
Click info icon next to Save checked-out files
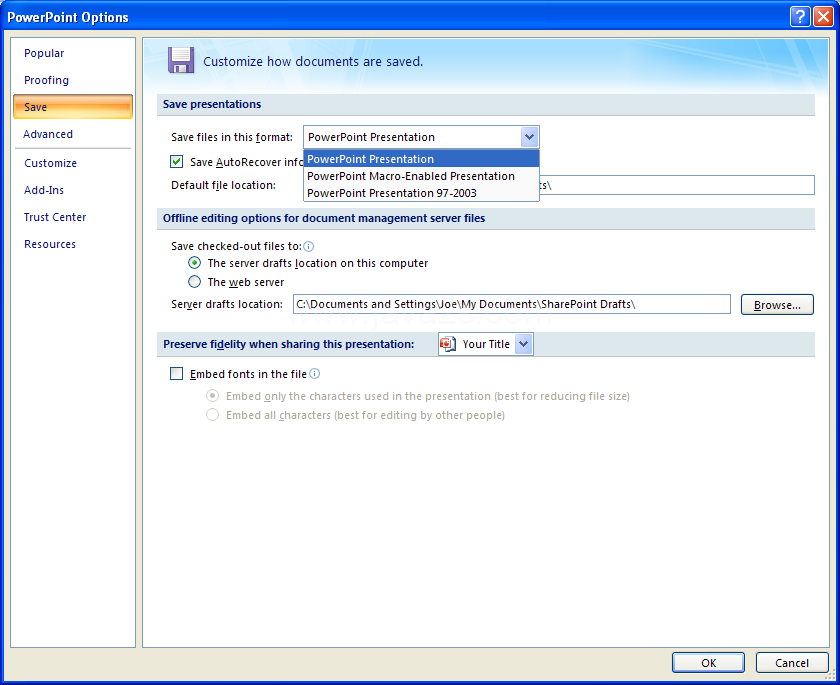pyautogui.click(x=309, y=246)
